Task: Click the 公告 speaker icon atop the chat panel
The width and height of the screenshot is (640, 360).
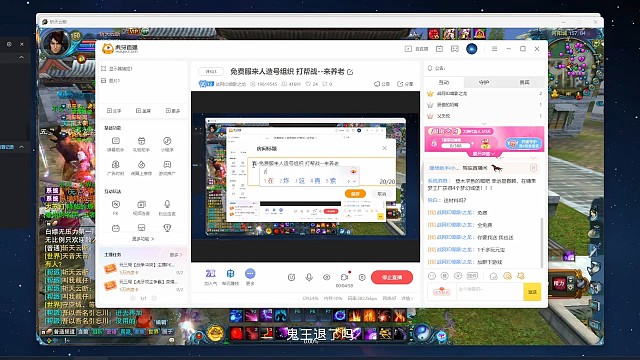Action: [x=430, y=68]
